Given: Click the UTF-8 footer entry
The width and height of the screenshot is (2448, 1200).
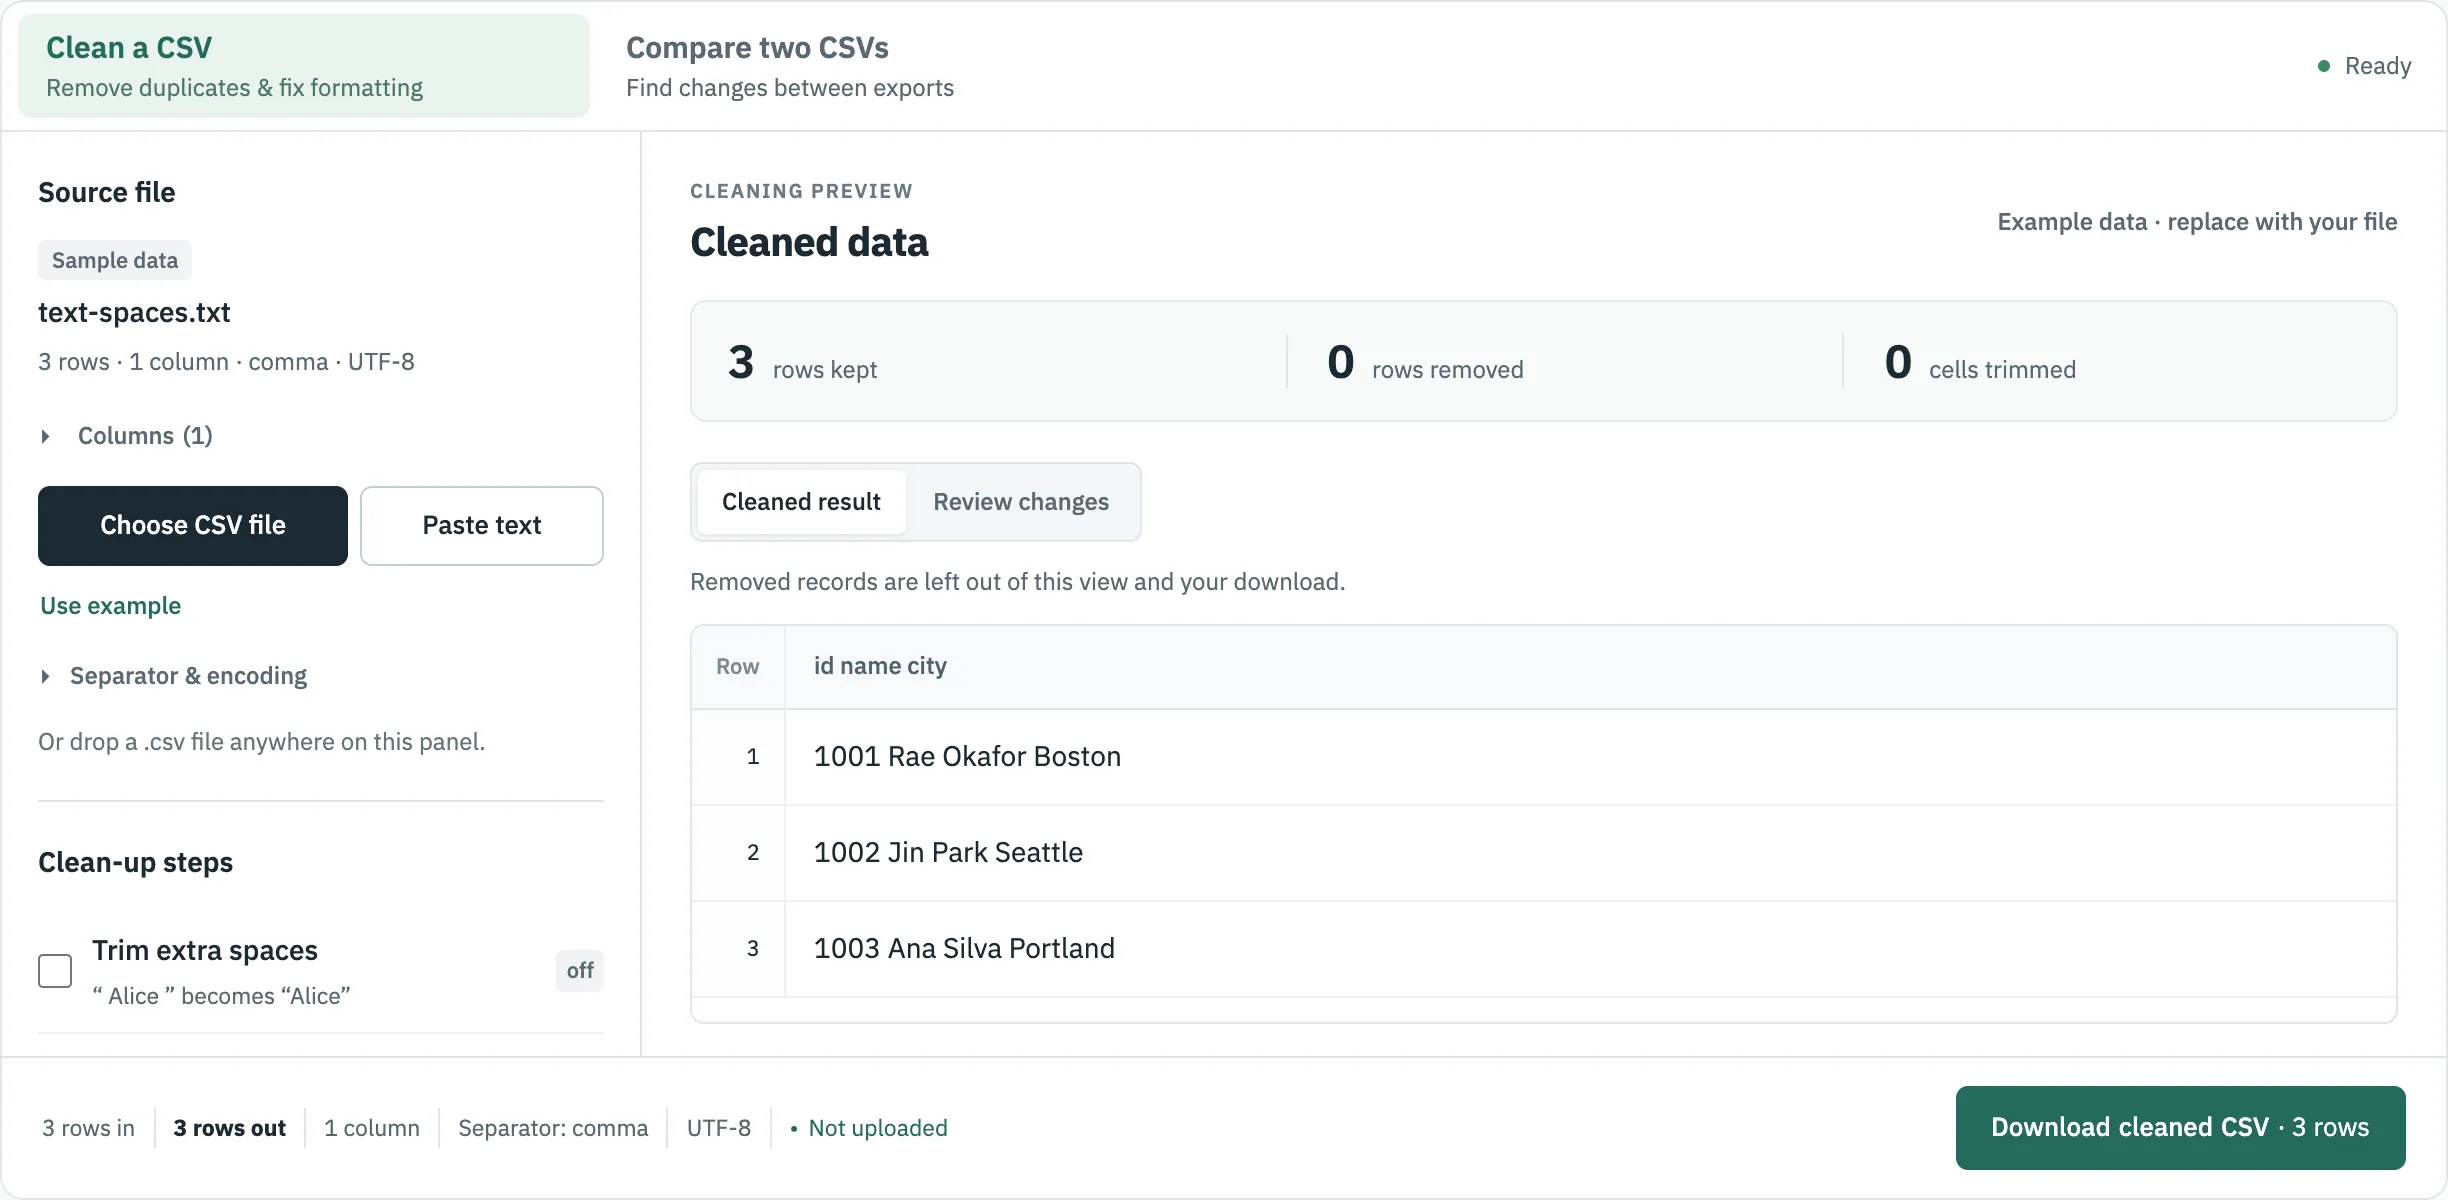Looking at the screenshot, I should 719,1128.
